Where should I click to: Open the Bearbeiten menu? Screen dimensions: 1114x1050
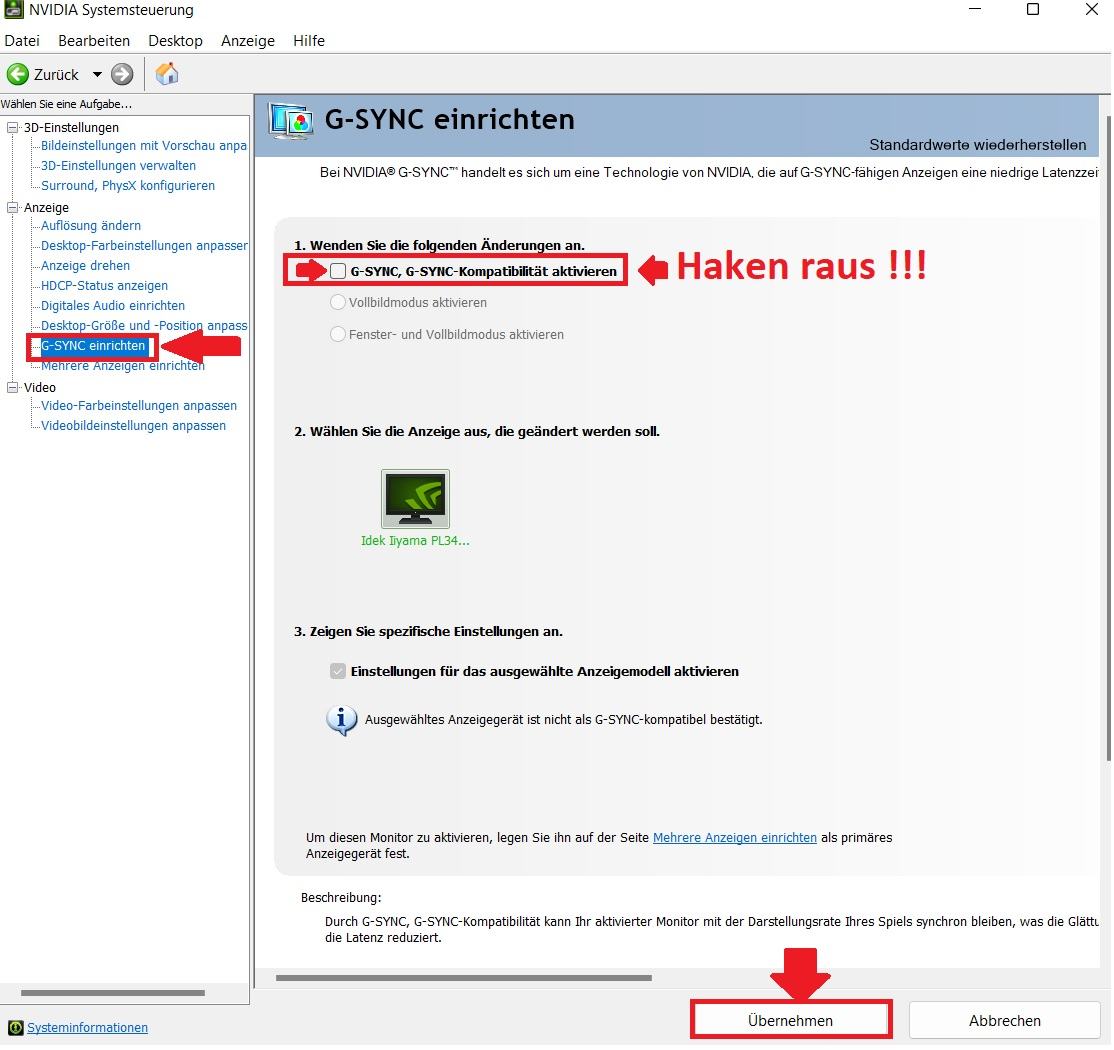click(94, 40)
